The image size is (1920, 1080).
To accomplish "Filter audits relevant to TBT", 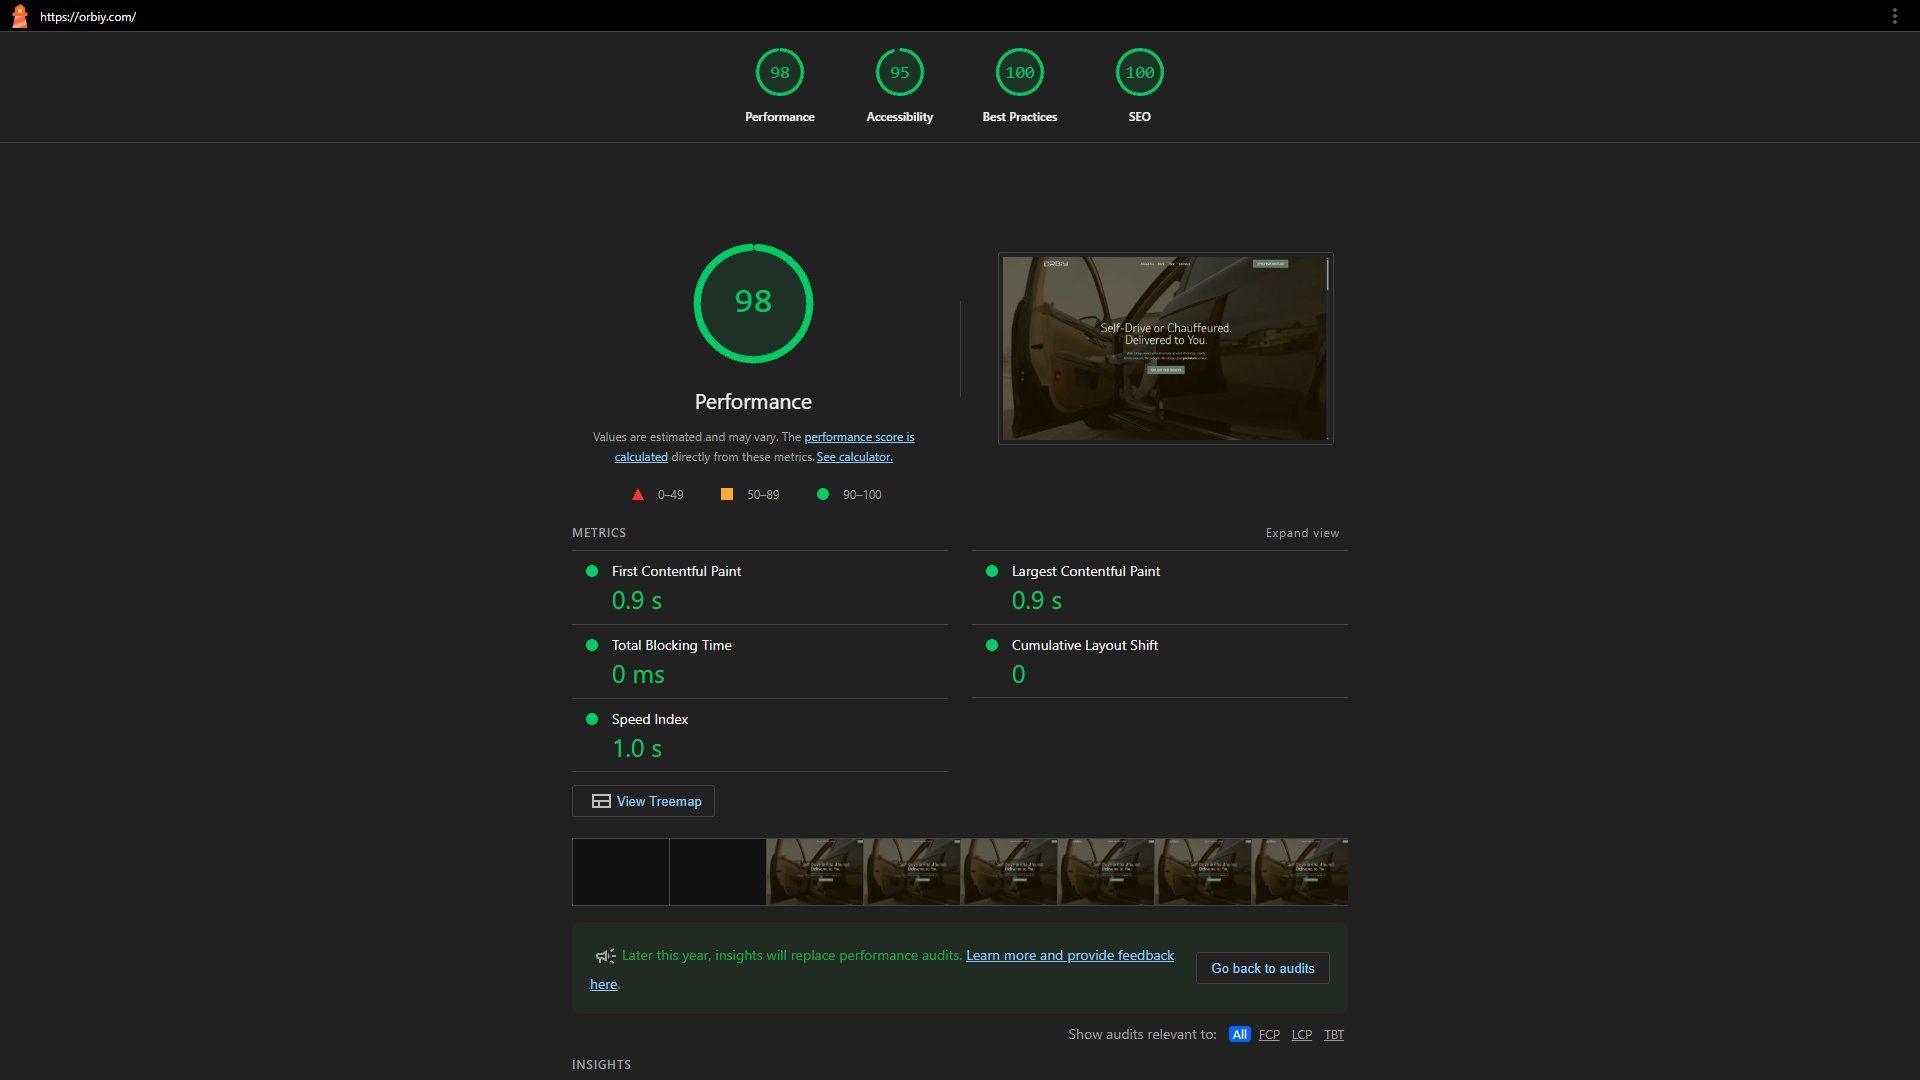I will click(1334, 1035).
